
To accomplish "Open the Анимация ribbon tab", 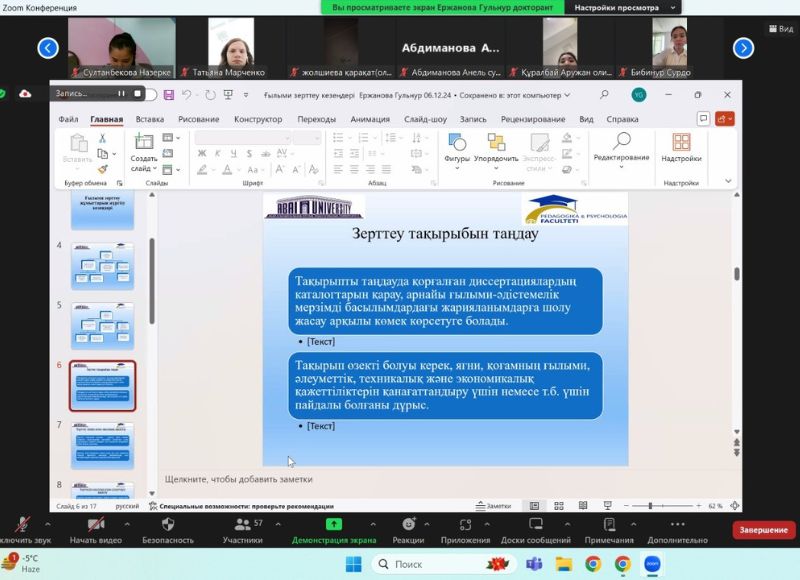I will (x=370, y=119).
